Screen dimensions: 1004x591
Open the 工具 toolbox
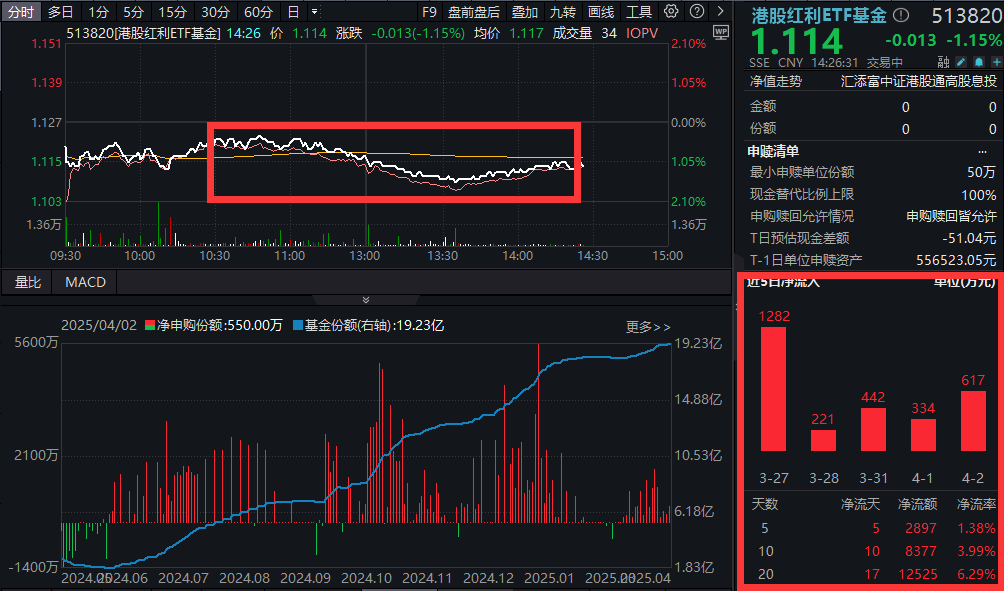tap(640, 12)
